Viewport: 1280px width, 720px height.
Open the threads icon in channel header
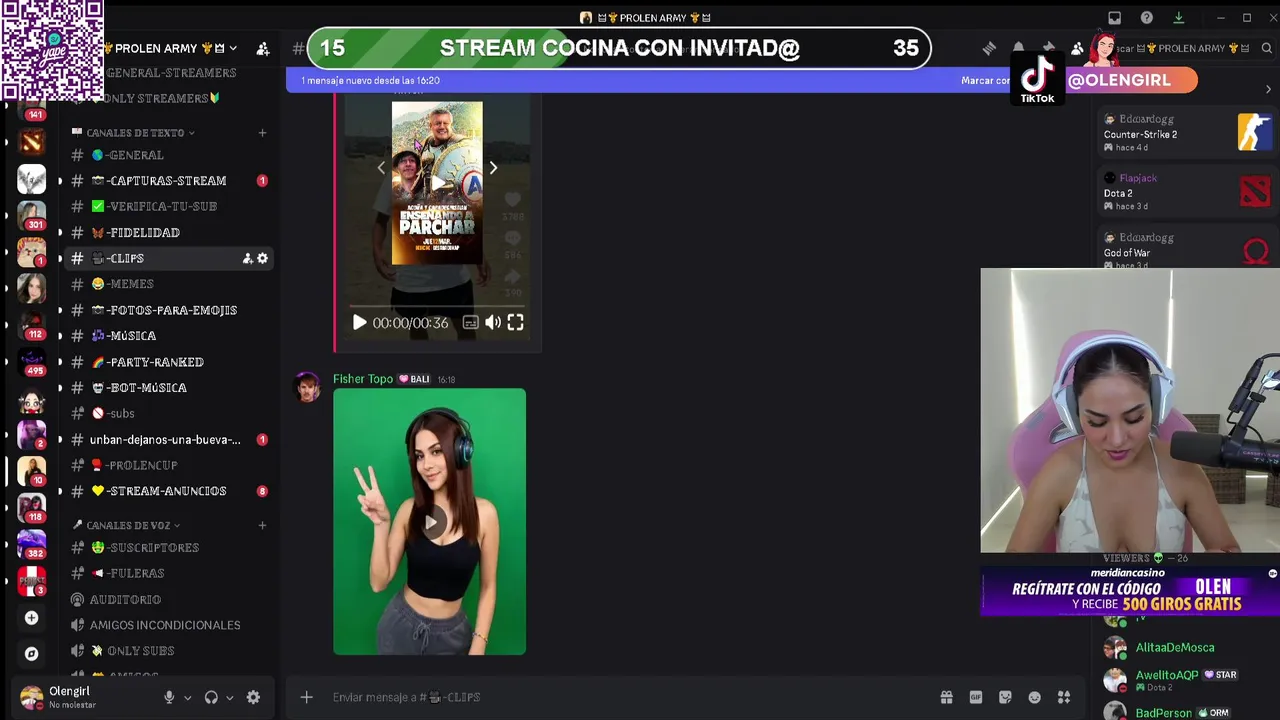[x=989, y=48]
